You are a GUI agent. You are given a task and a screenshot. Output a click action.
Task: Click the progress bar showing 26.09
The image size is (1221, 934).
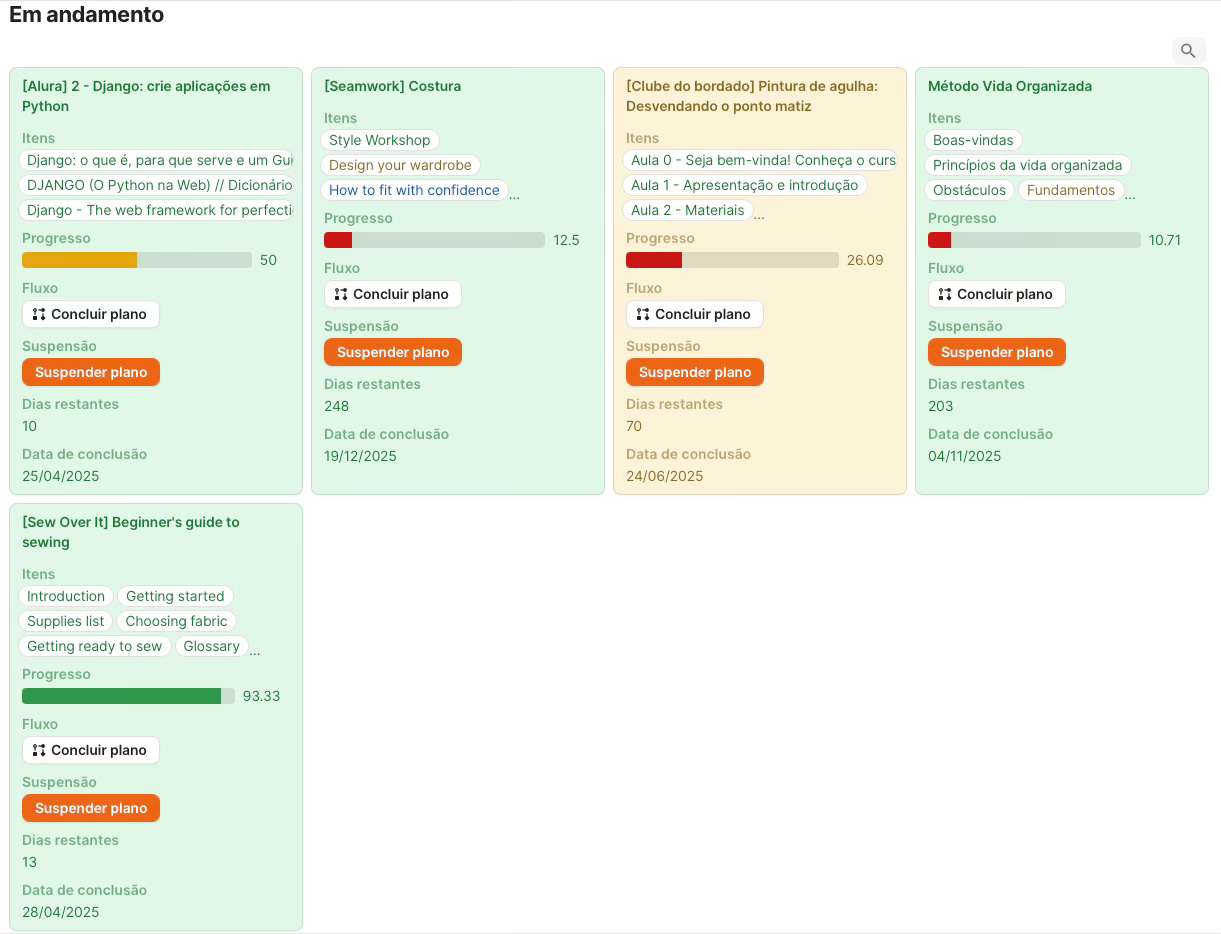[732, 260]
